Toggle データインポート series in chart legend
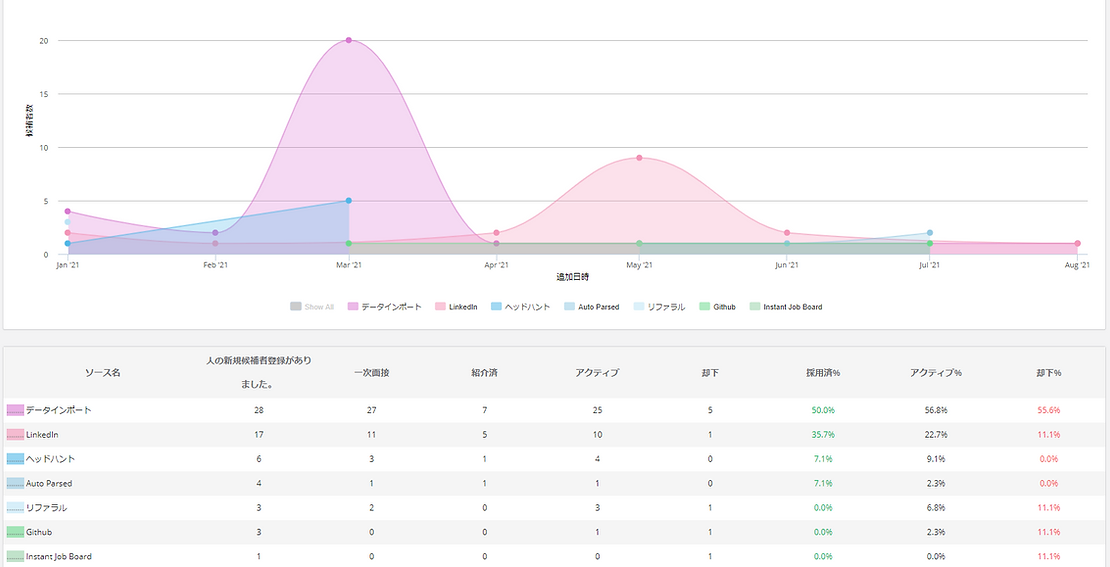This screenshot has height=567, width=1110. 384,307
